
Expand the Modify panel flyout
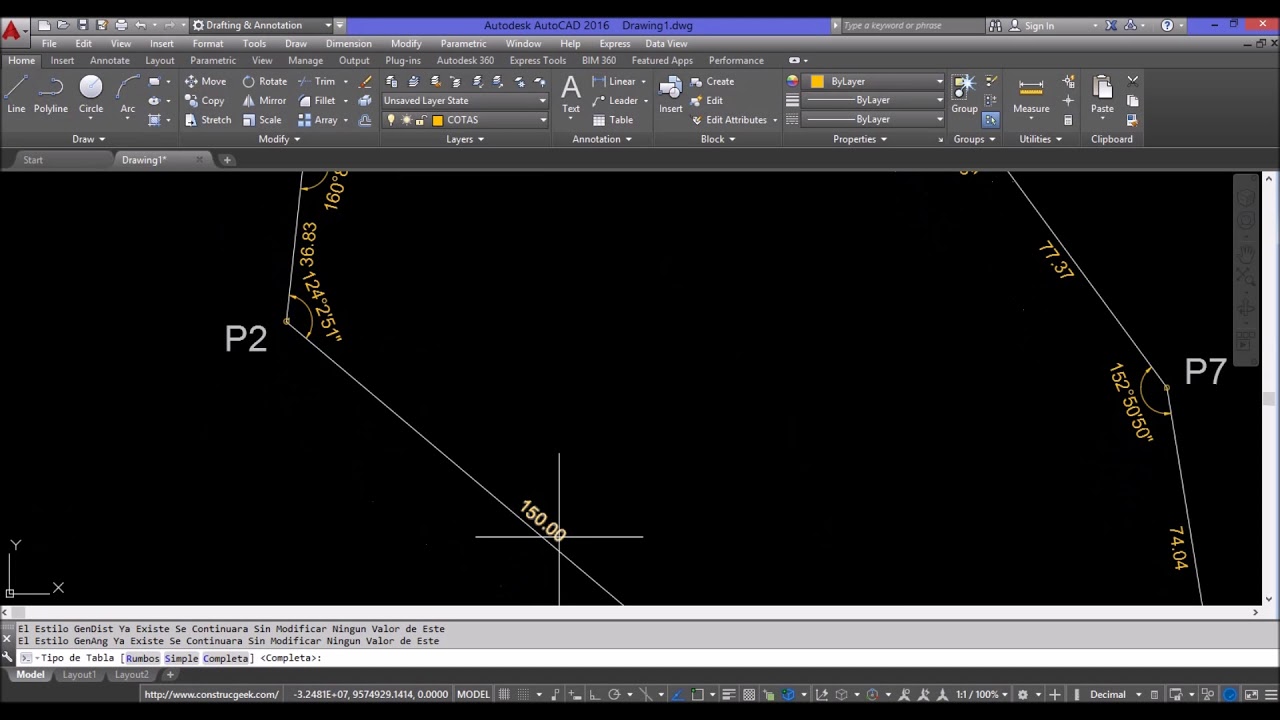click(279, 139)
